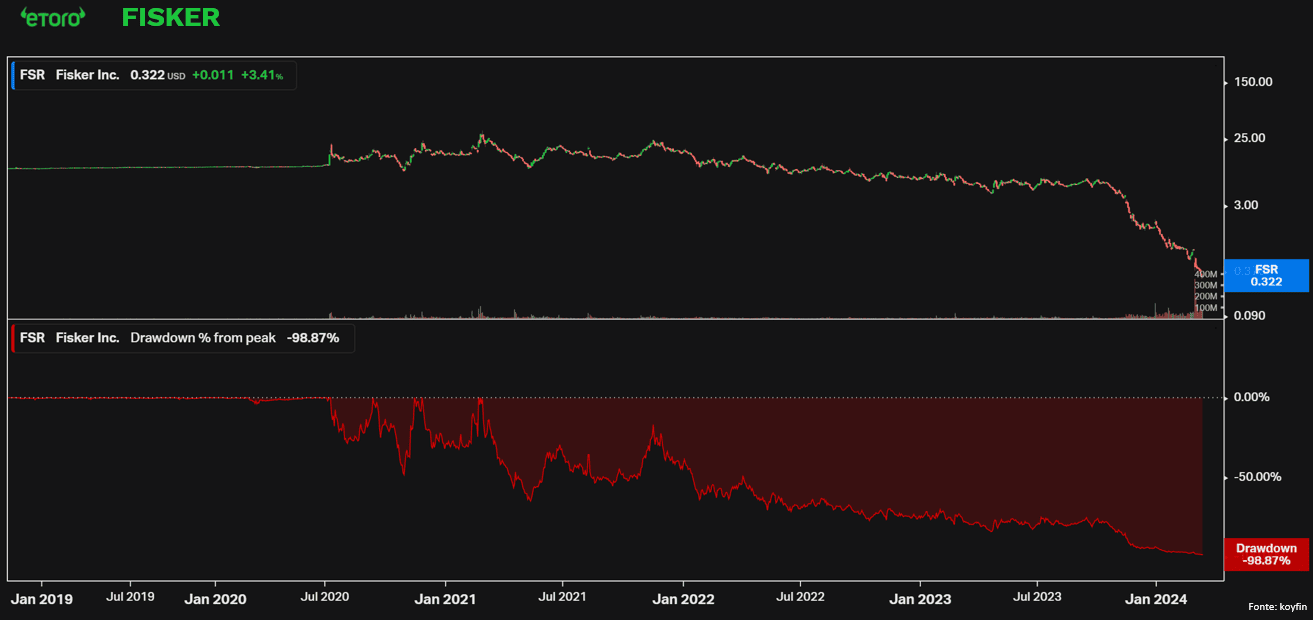Click the Jul 2021 date label
This screenshot has width=1313, height=620.
click(561, 597)
